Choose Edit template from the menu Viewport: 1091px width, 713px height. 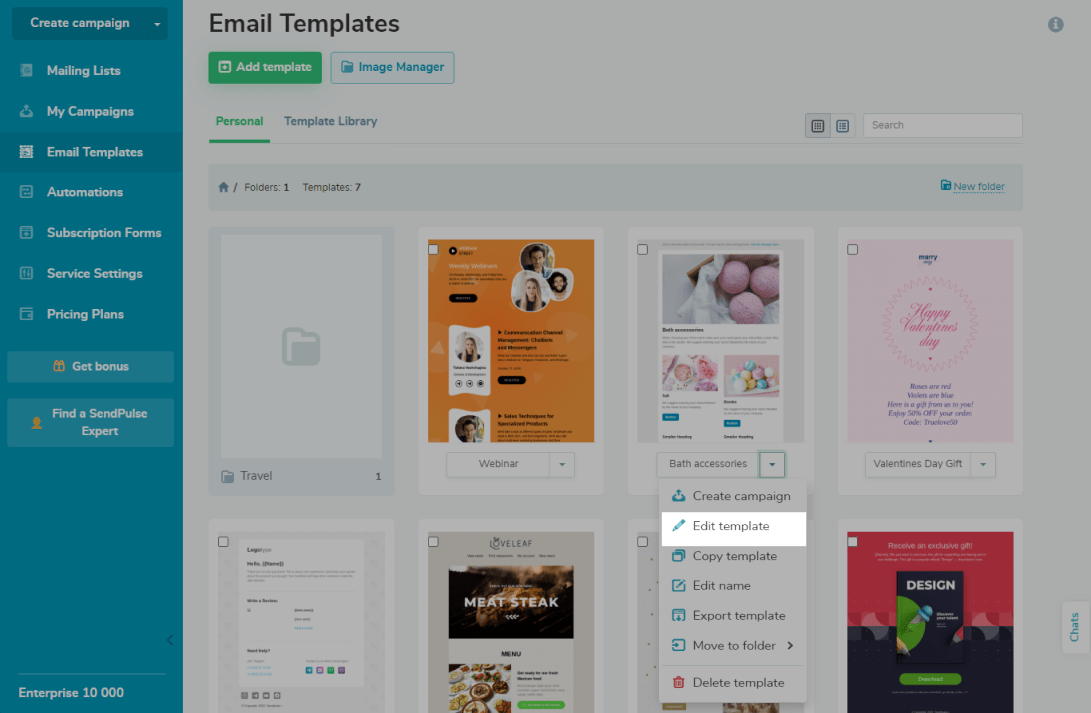coord(733,527)
